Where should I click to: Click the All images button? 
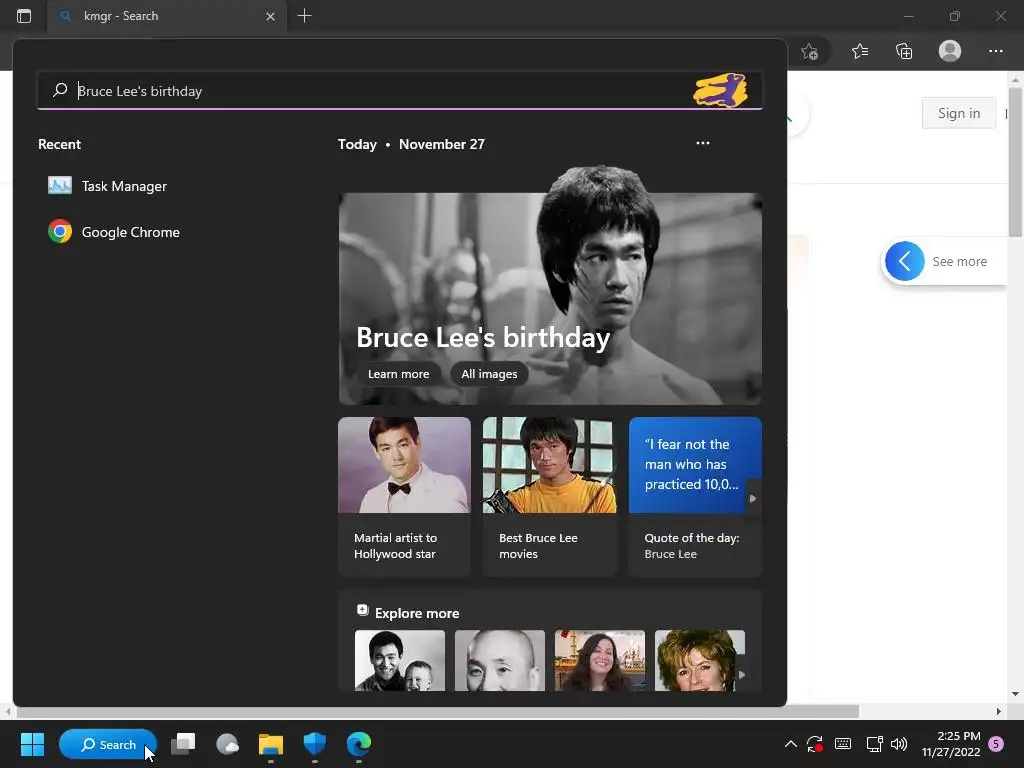pyautogui.click(x=489, y=374)
